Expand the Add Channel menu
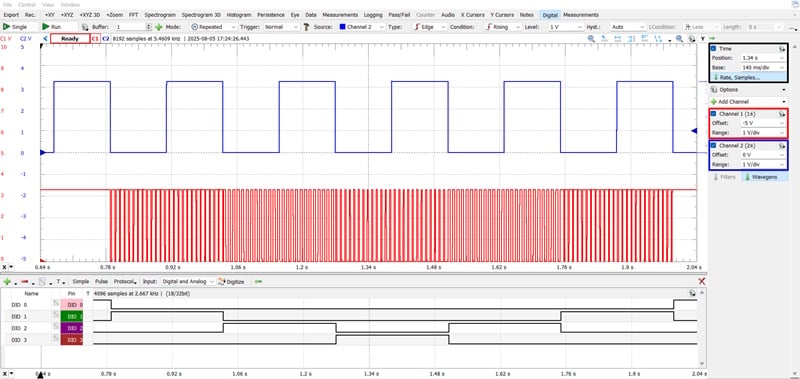 coord(748,102)
